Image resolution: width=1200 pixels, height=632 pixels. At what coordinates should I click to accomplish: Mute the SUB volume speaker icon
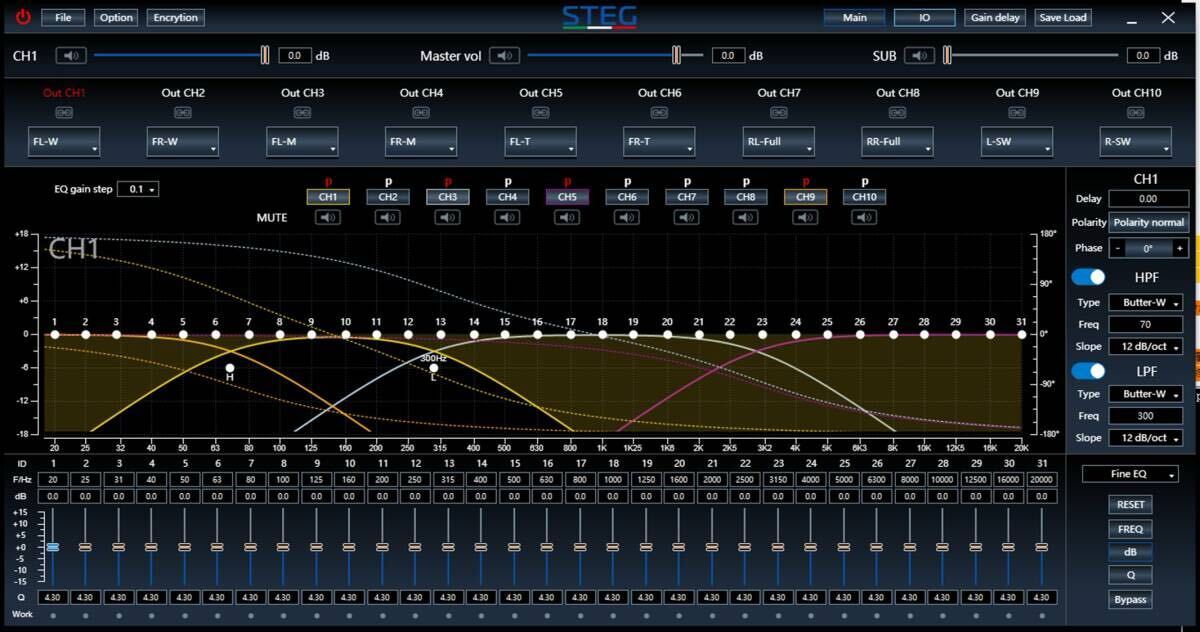coord(919,56)
